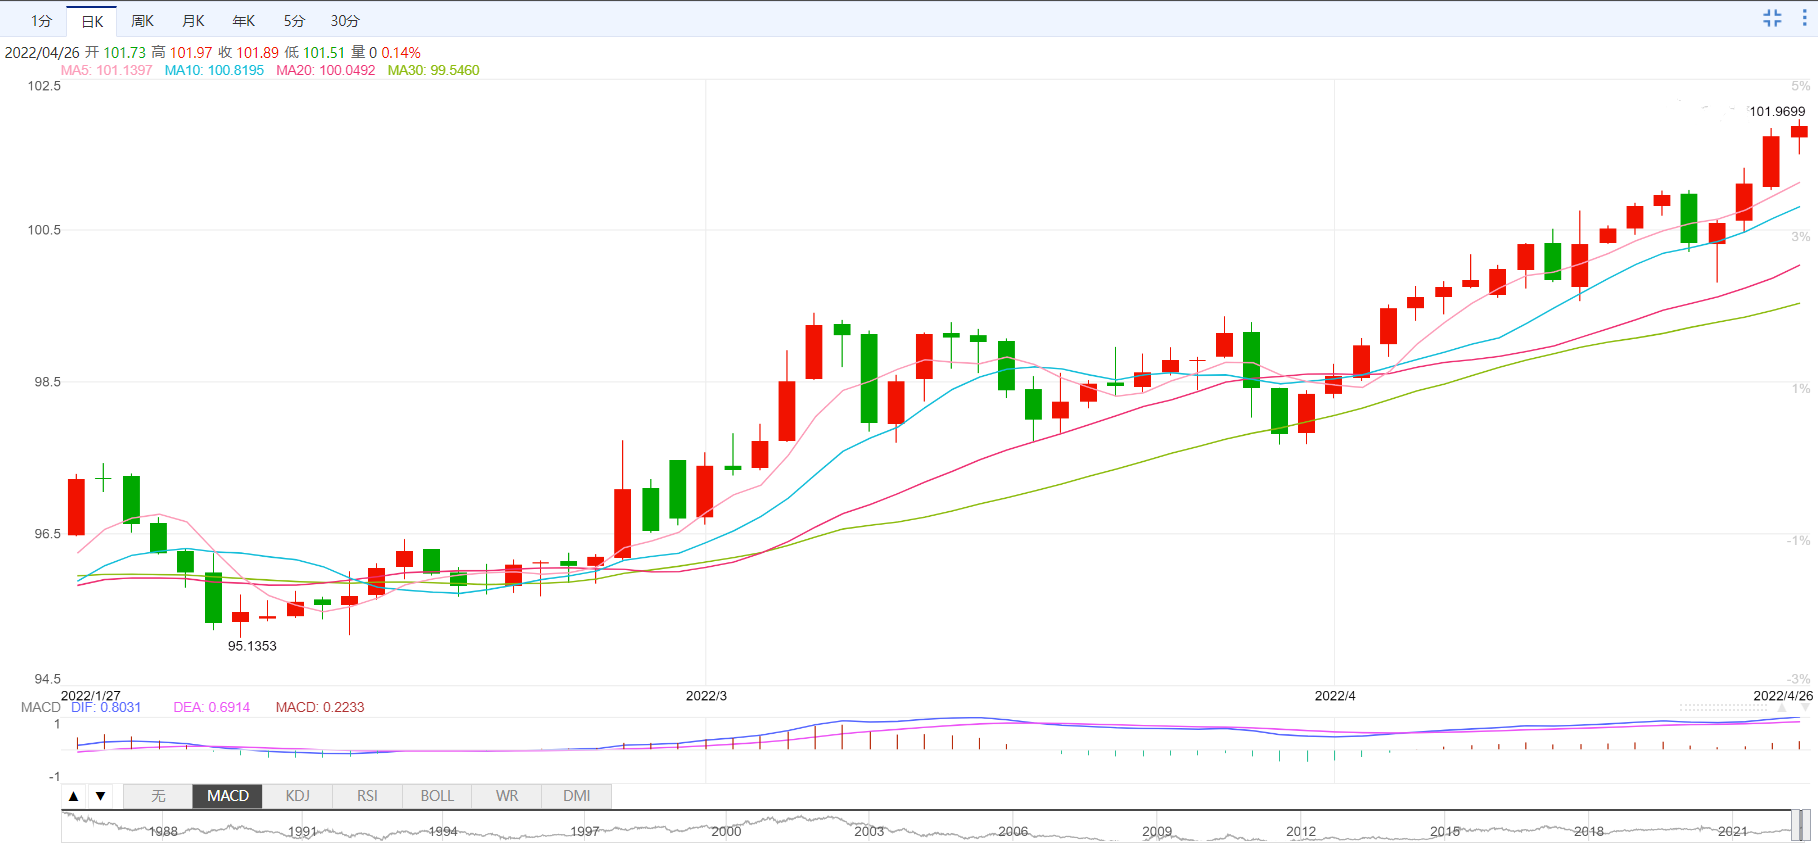This screenshot has width=1818, height=855.
Task: Click the black up arrow beside indicator tabs
Action: point(74,796)
